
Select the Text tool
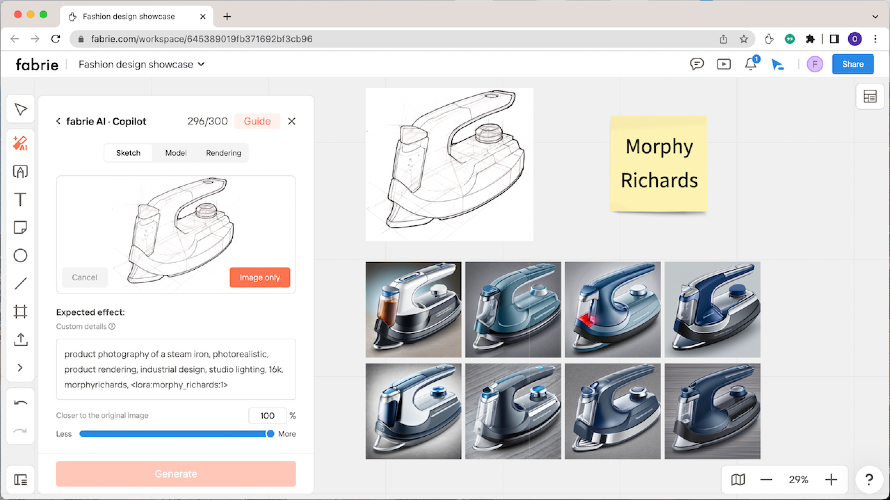(20, 199)
